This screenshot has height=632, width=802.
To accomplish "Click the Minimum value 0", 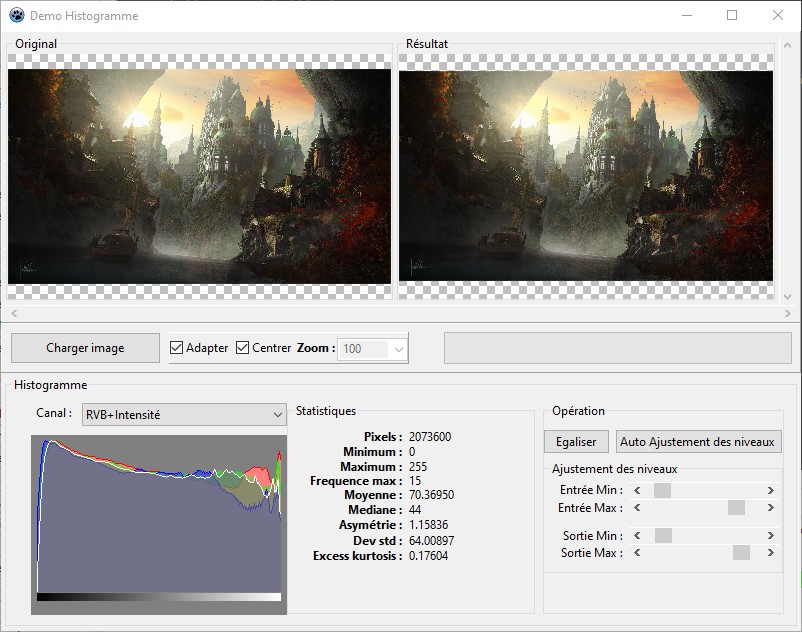I will [412, 452].
